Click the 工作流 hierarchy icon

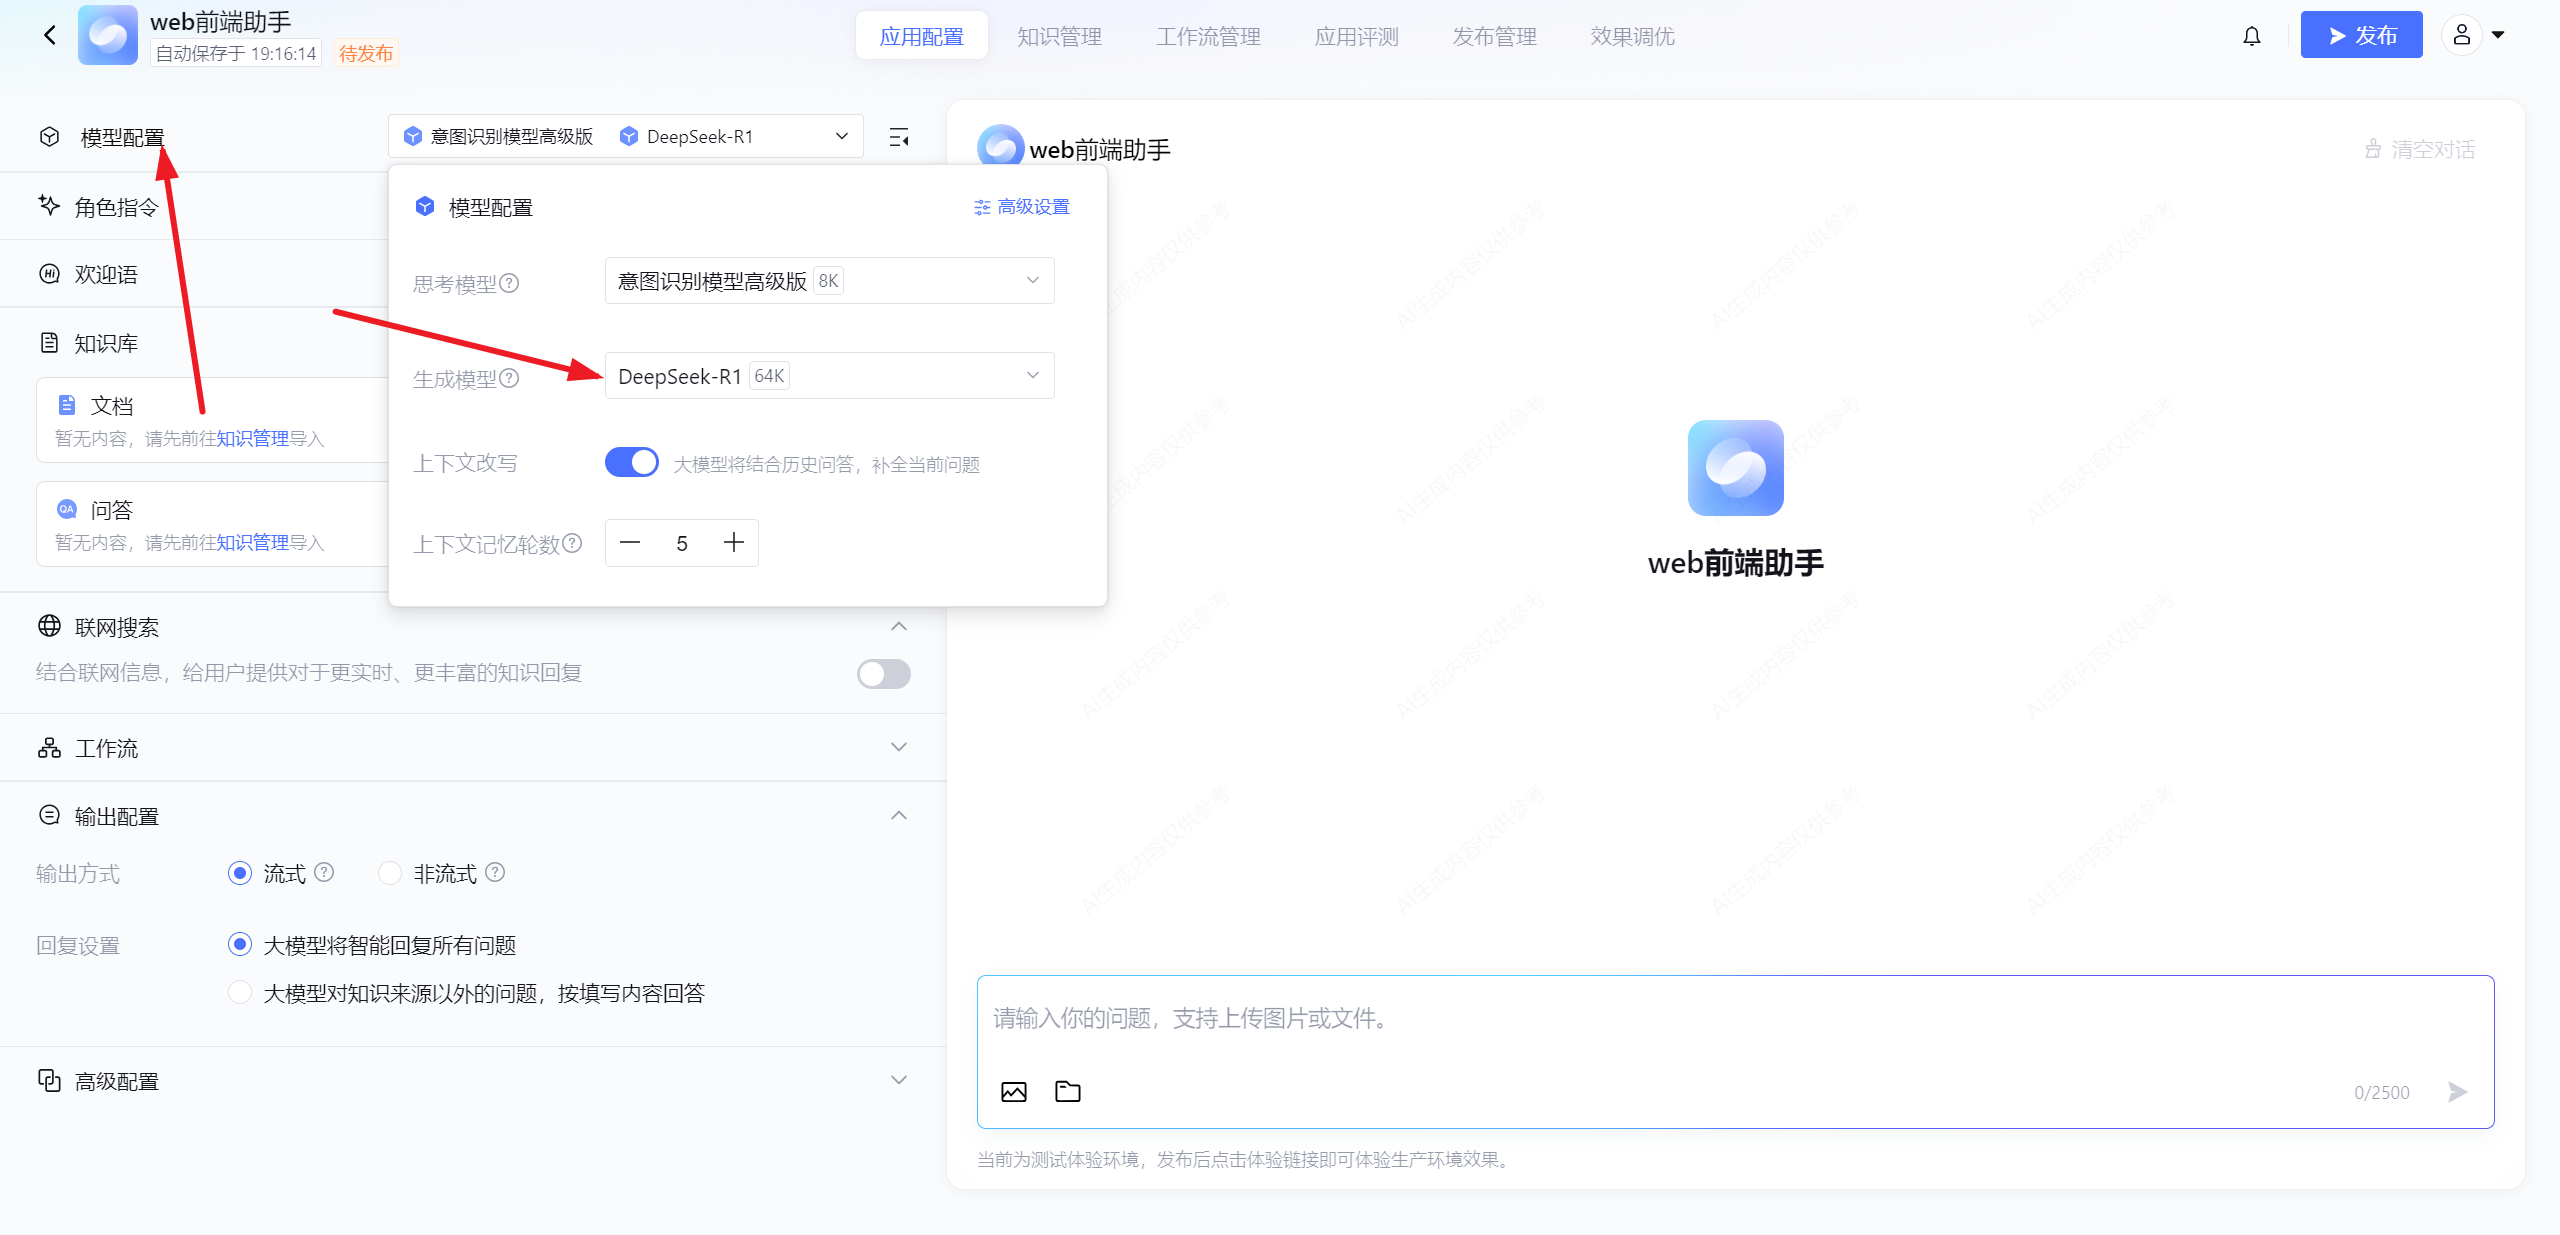click(49, 747)
